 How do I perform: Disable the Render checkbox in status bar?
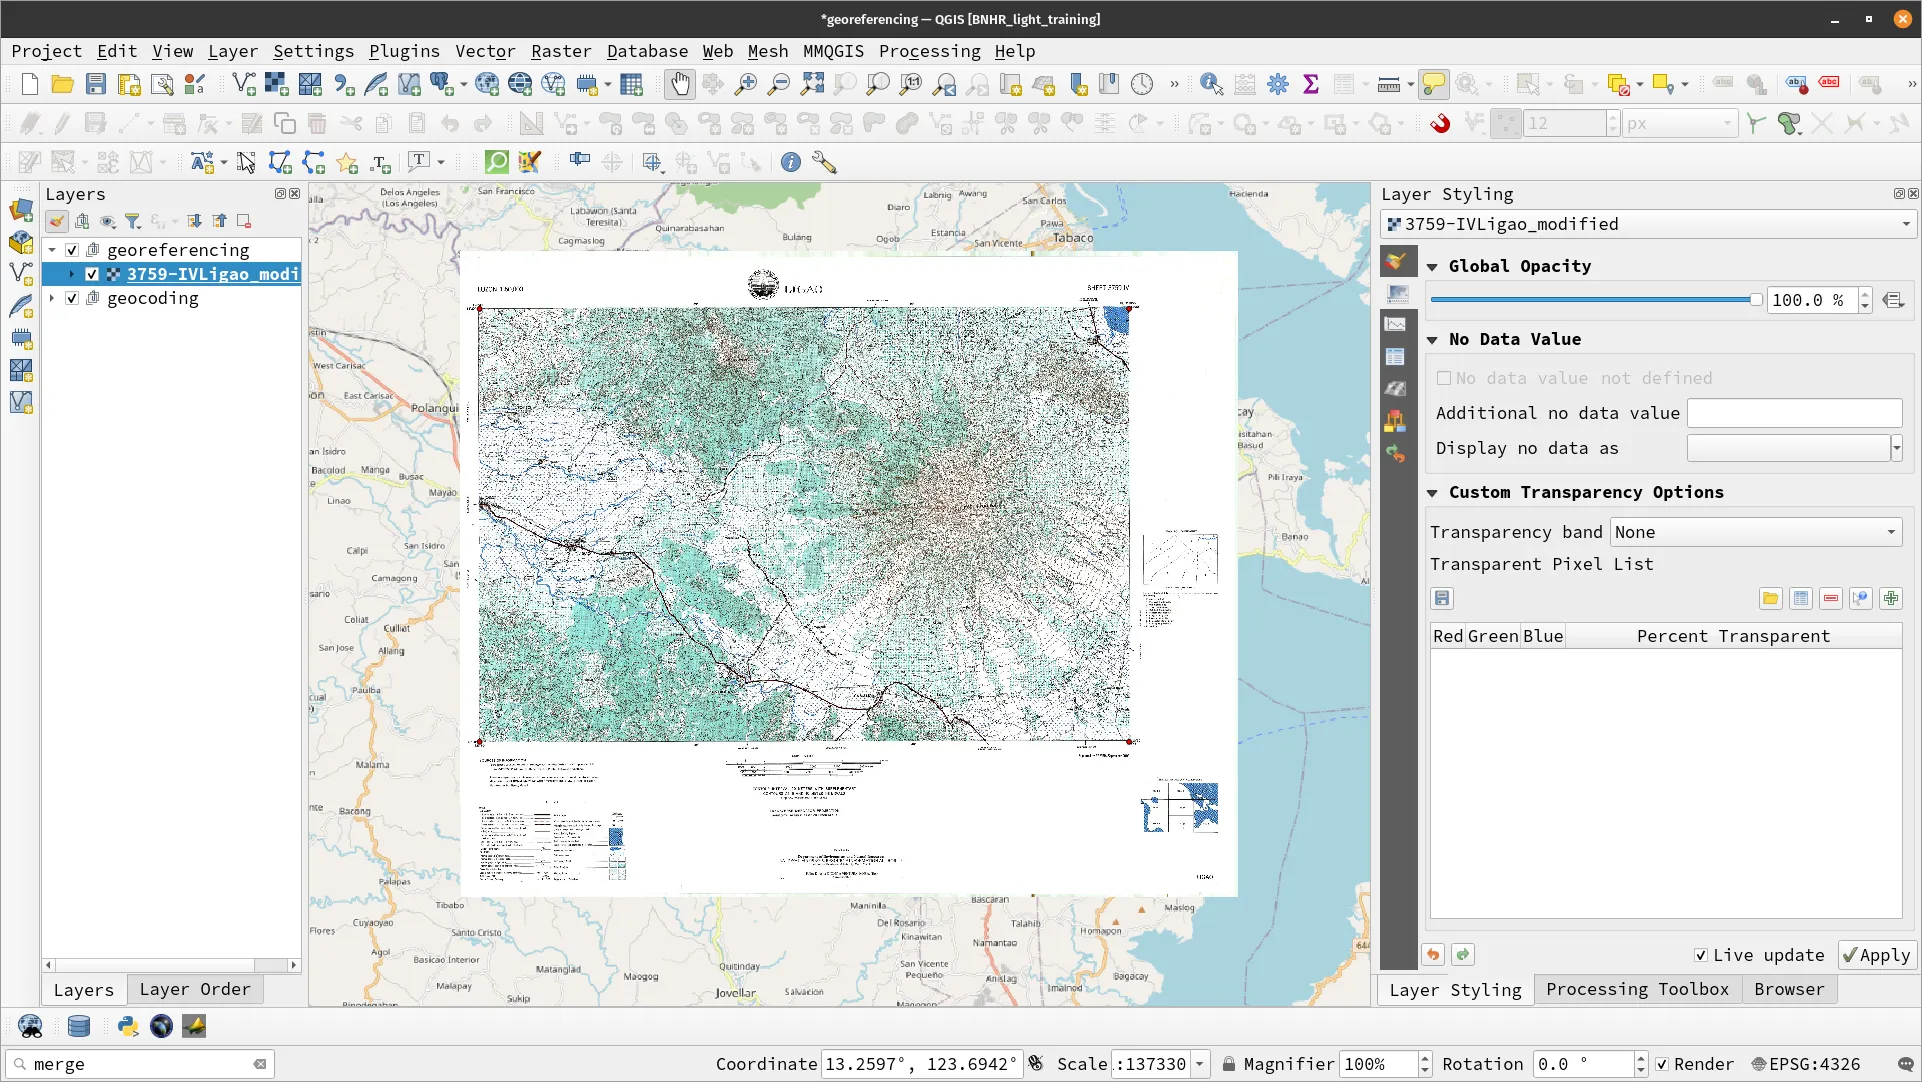1662,1065
